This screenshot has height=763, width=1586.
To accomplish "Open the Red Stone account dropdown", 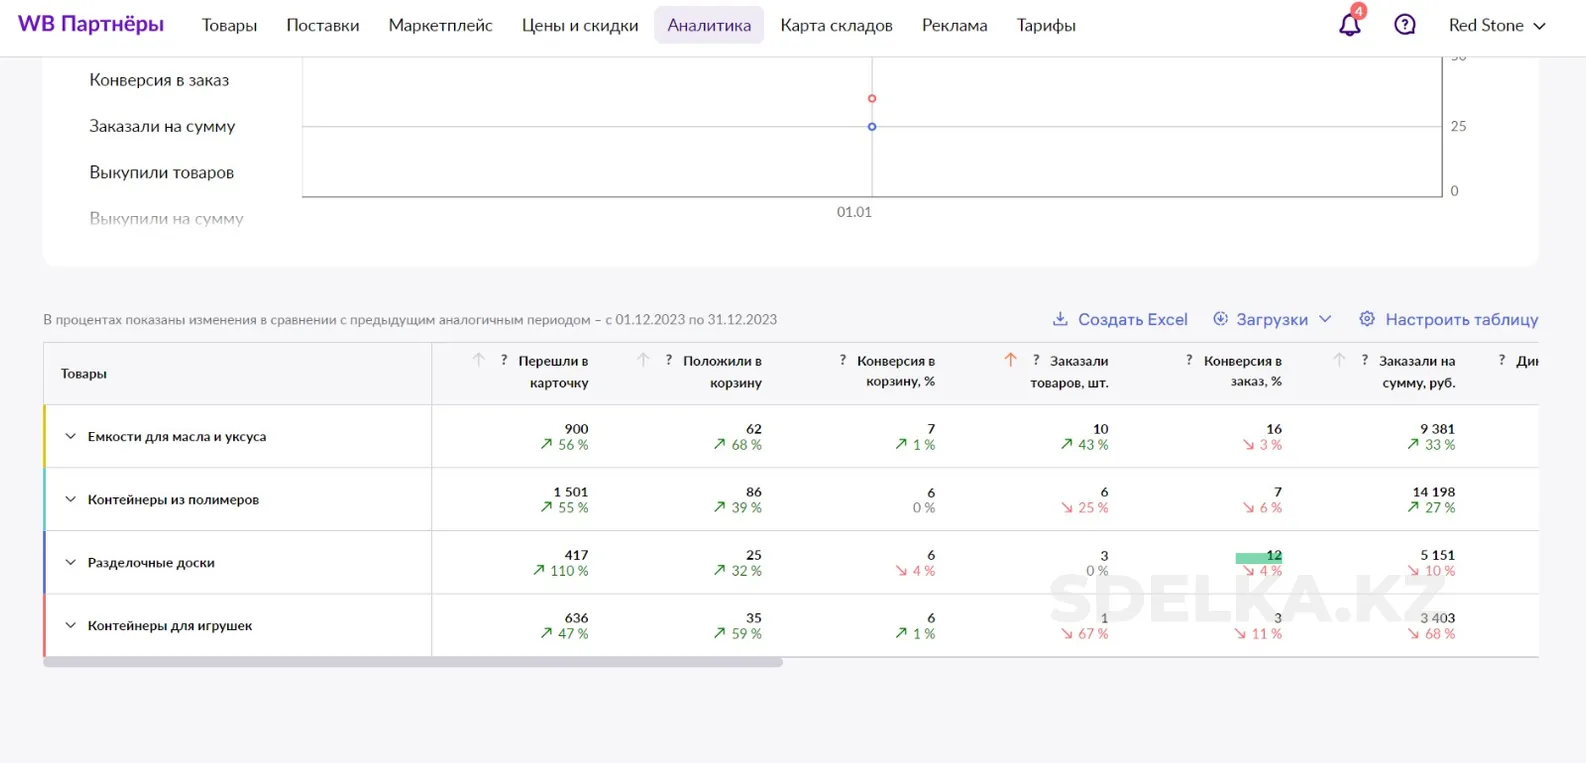I will [x=1496, y=25].
